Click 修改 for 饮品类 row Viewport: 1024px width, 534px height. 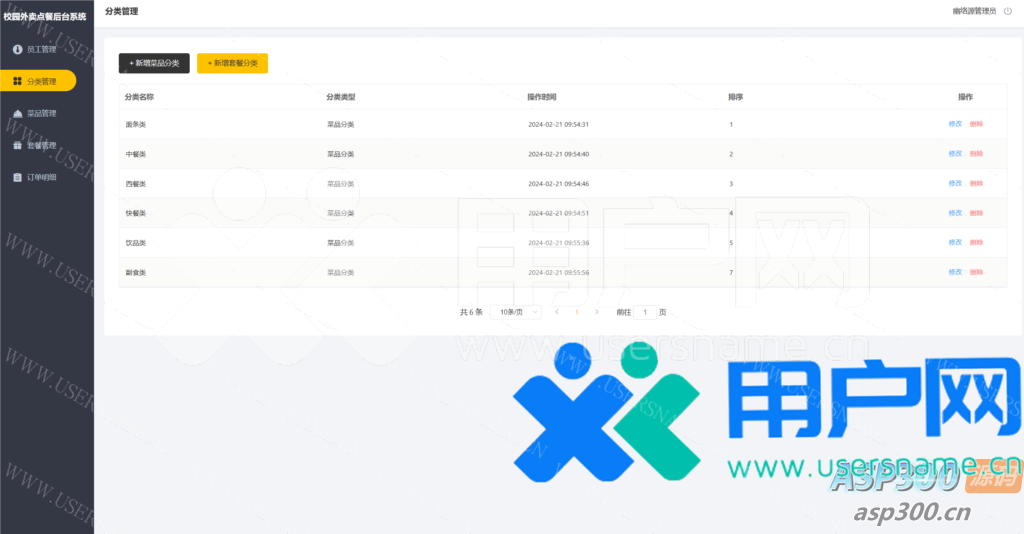(955, 242)
